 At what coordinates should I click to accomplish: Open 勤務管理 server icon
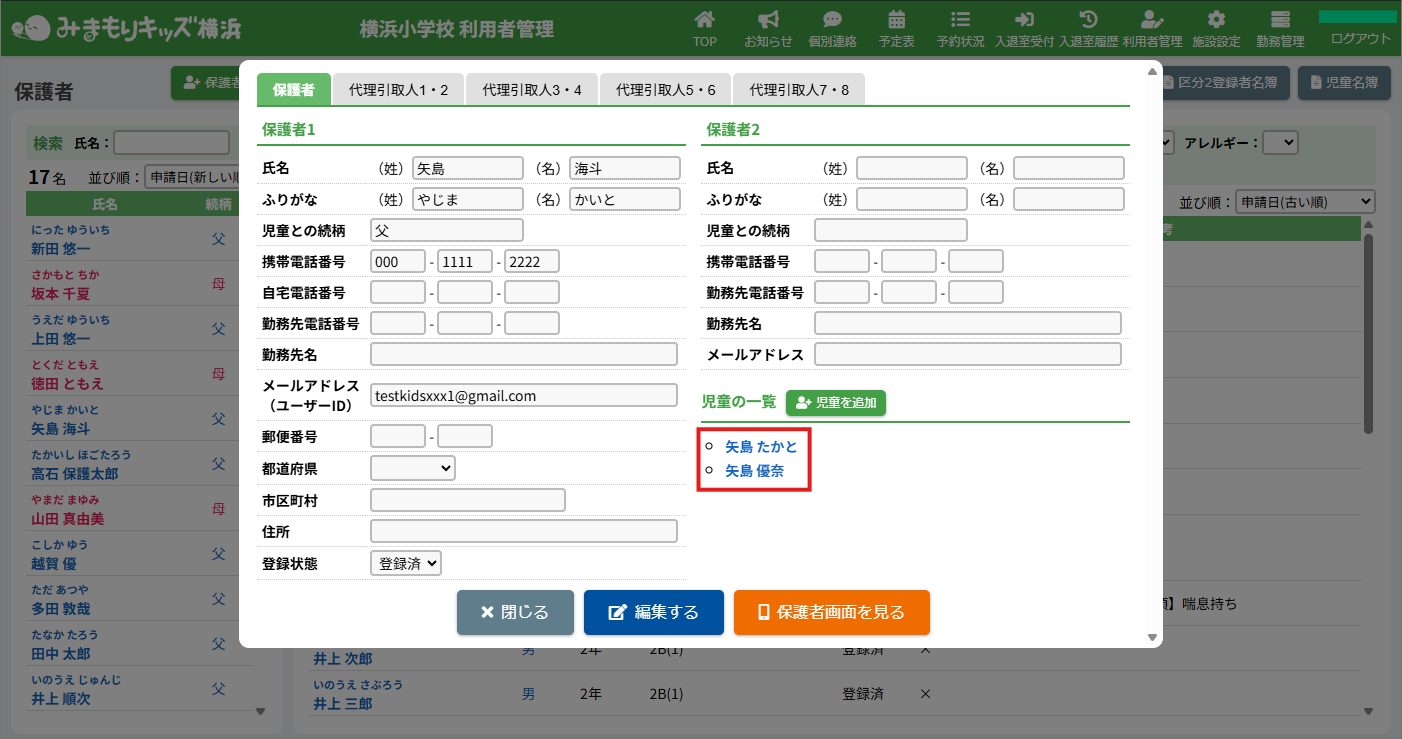tap(1280, 20)
